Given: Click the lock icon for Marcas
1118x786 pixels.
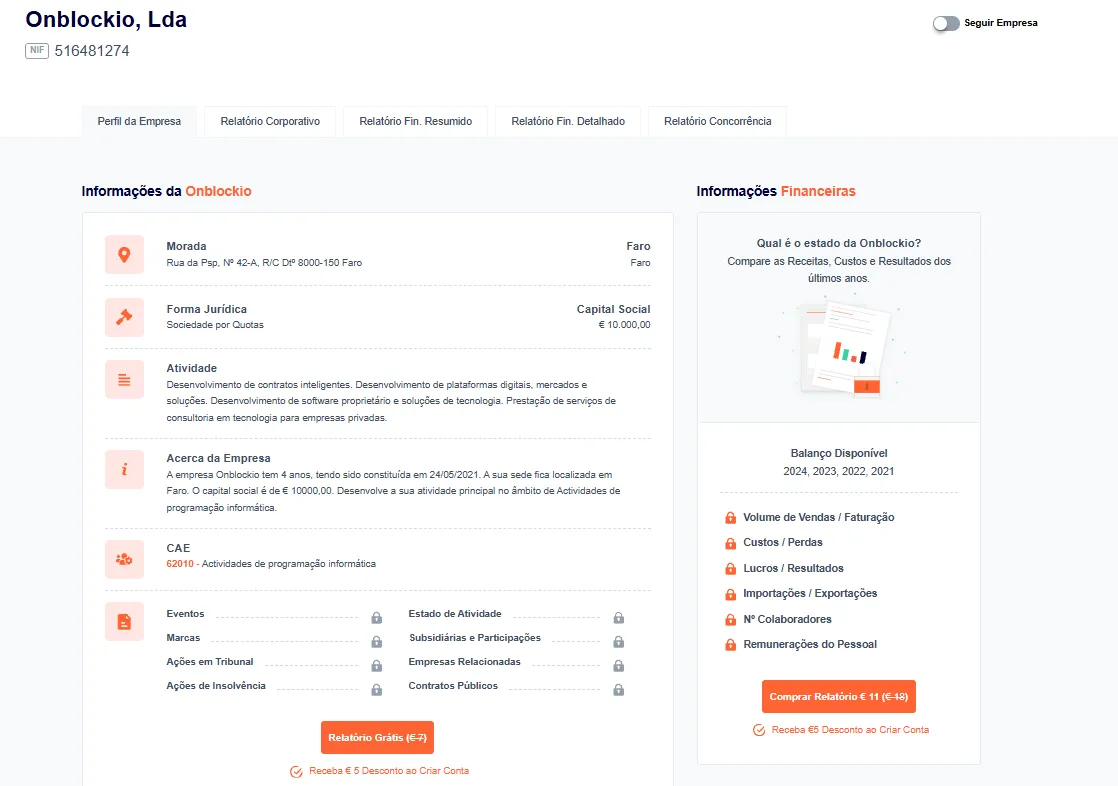Looking at the screenshot, I should 376,642.
